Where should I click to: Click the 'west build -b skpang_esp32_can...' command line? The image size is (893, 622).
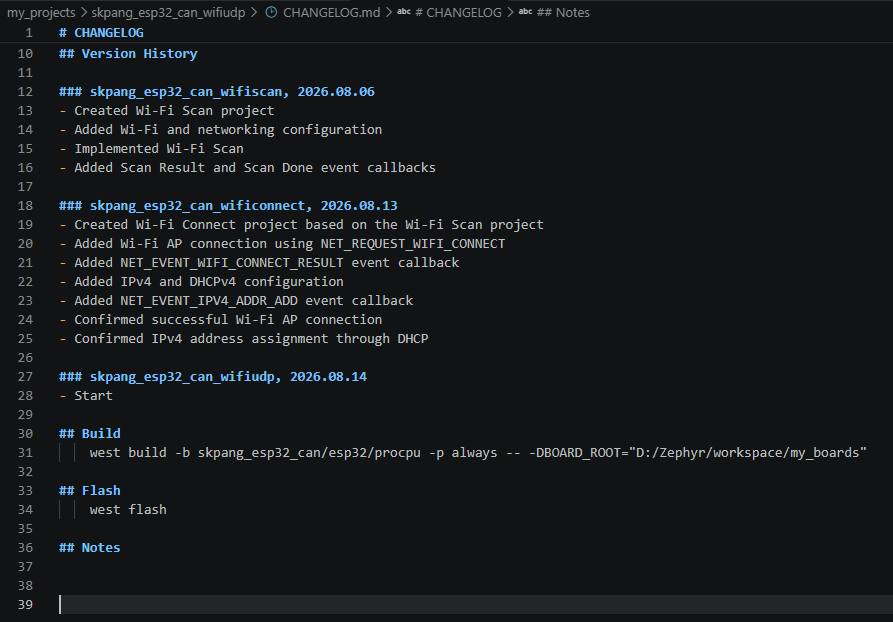pos(478,453)
